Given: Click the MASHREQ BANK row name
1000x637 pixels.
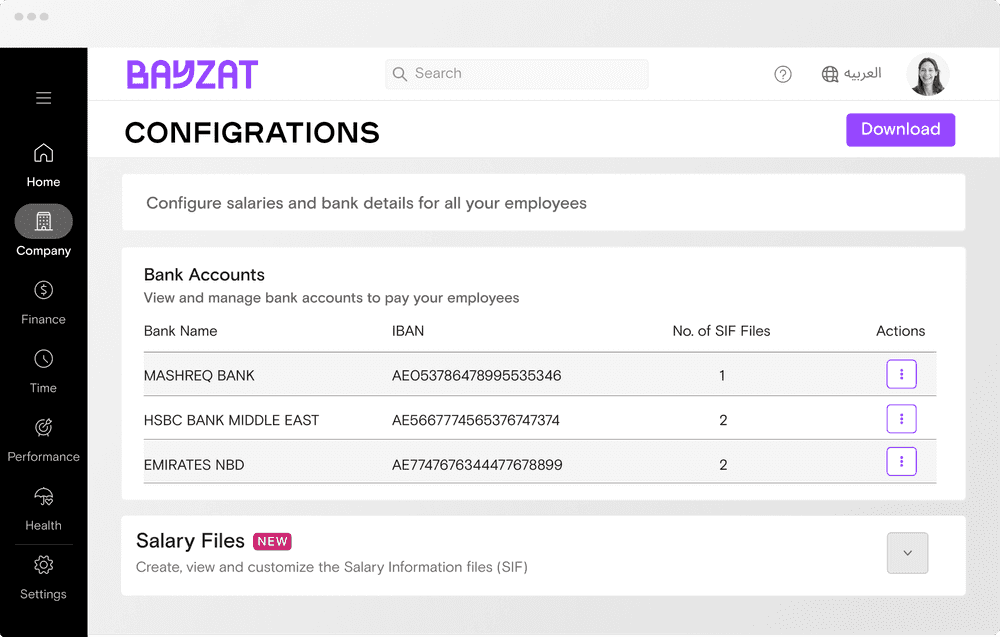Looking at the screenshot, I should pos(199,376).
